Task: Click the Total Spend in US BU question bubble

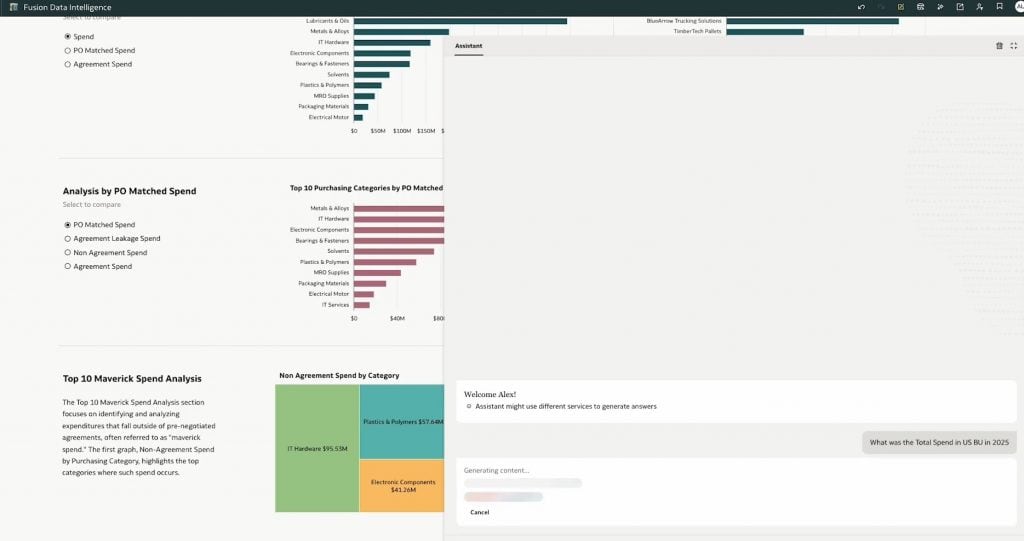Action: point(939,442)
